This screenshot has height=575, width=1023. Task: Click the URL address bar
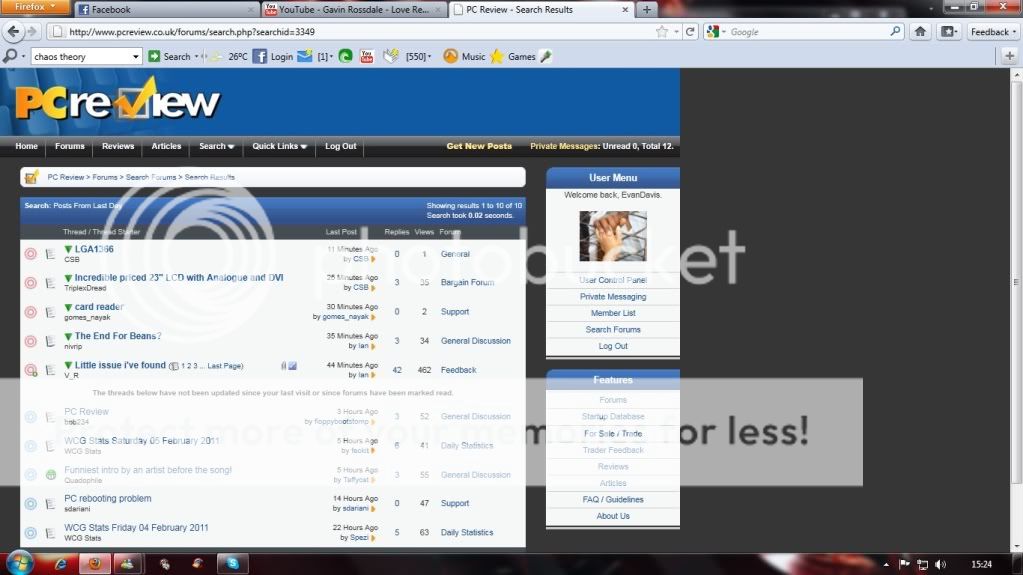[359, 31]
